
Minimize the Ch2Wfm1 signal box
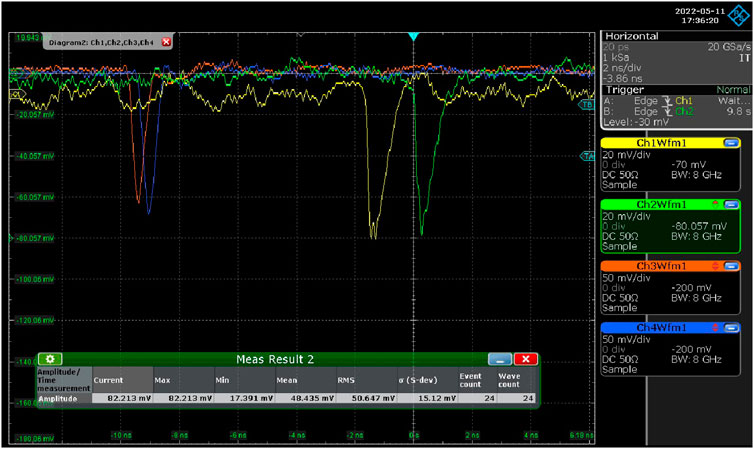click(731, 204)
